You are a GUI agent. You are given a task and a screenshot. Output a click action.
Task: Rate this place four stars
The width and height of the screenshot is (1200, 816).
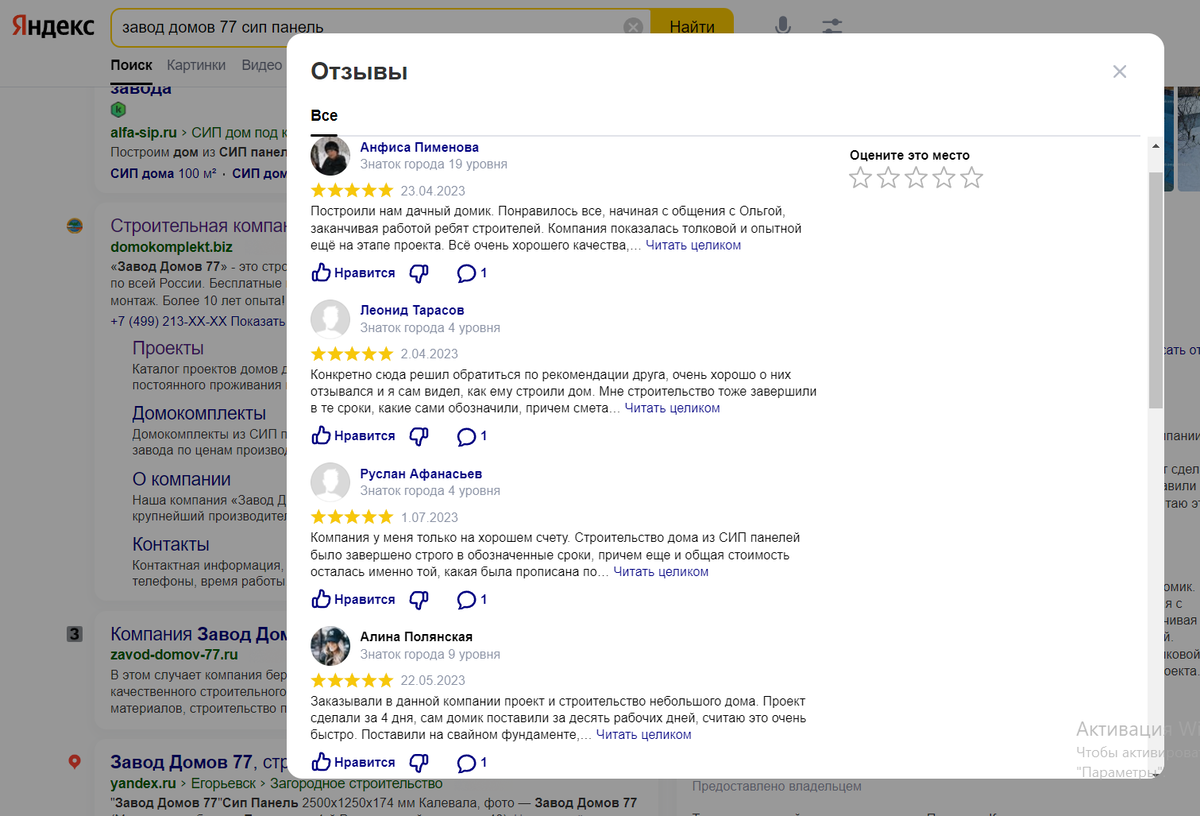[x=944, y=178]
